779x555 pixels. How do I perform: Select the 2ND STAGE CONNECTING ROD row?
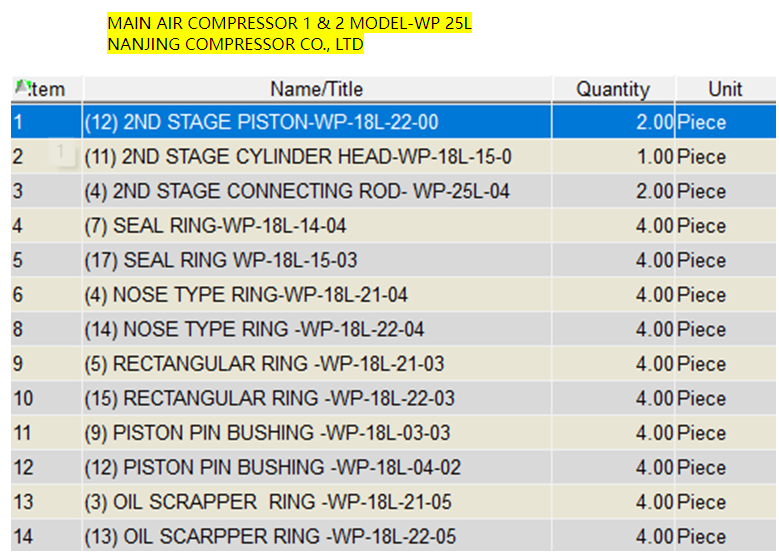point(297,191)
